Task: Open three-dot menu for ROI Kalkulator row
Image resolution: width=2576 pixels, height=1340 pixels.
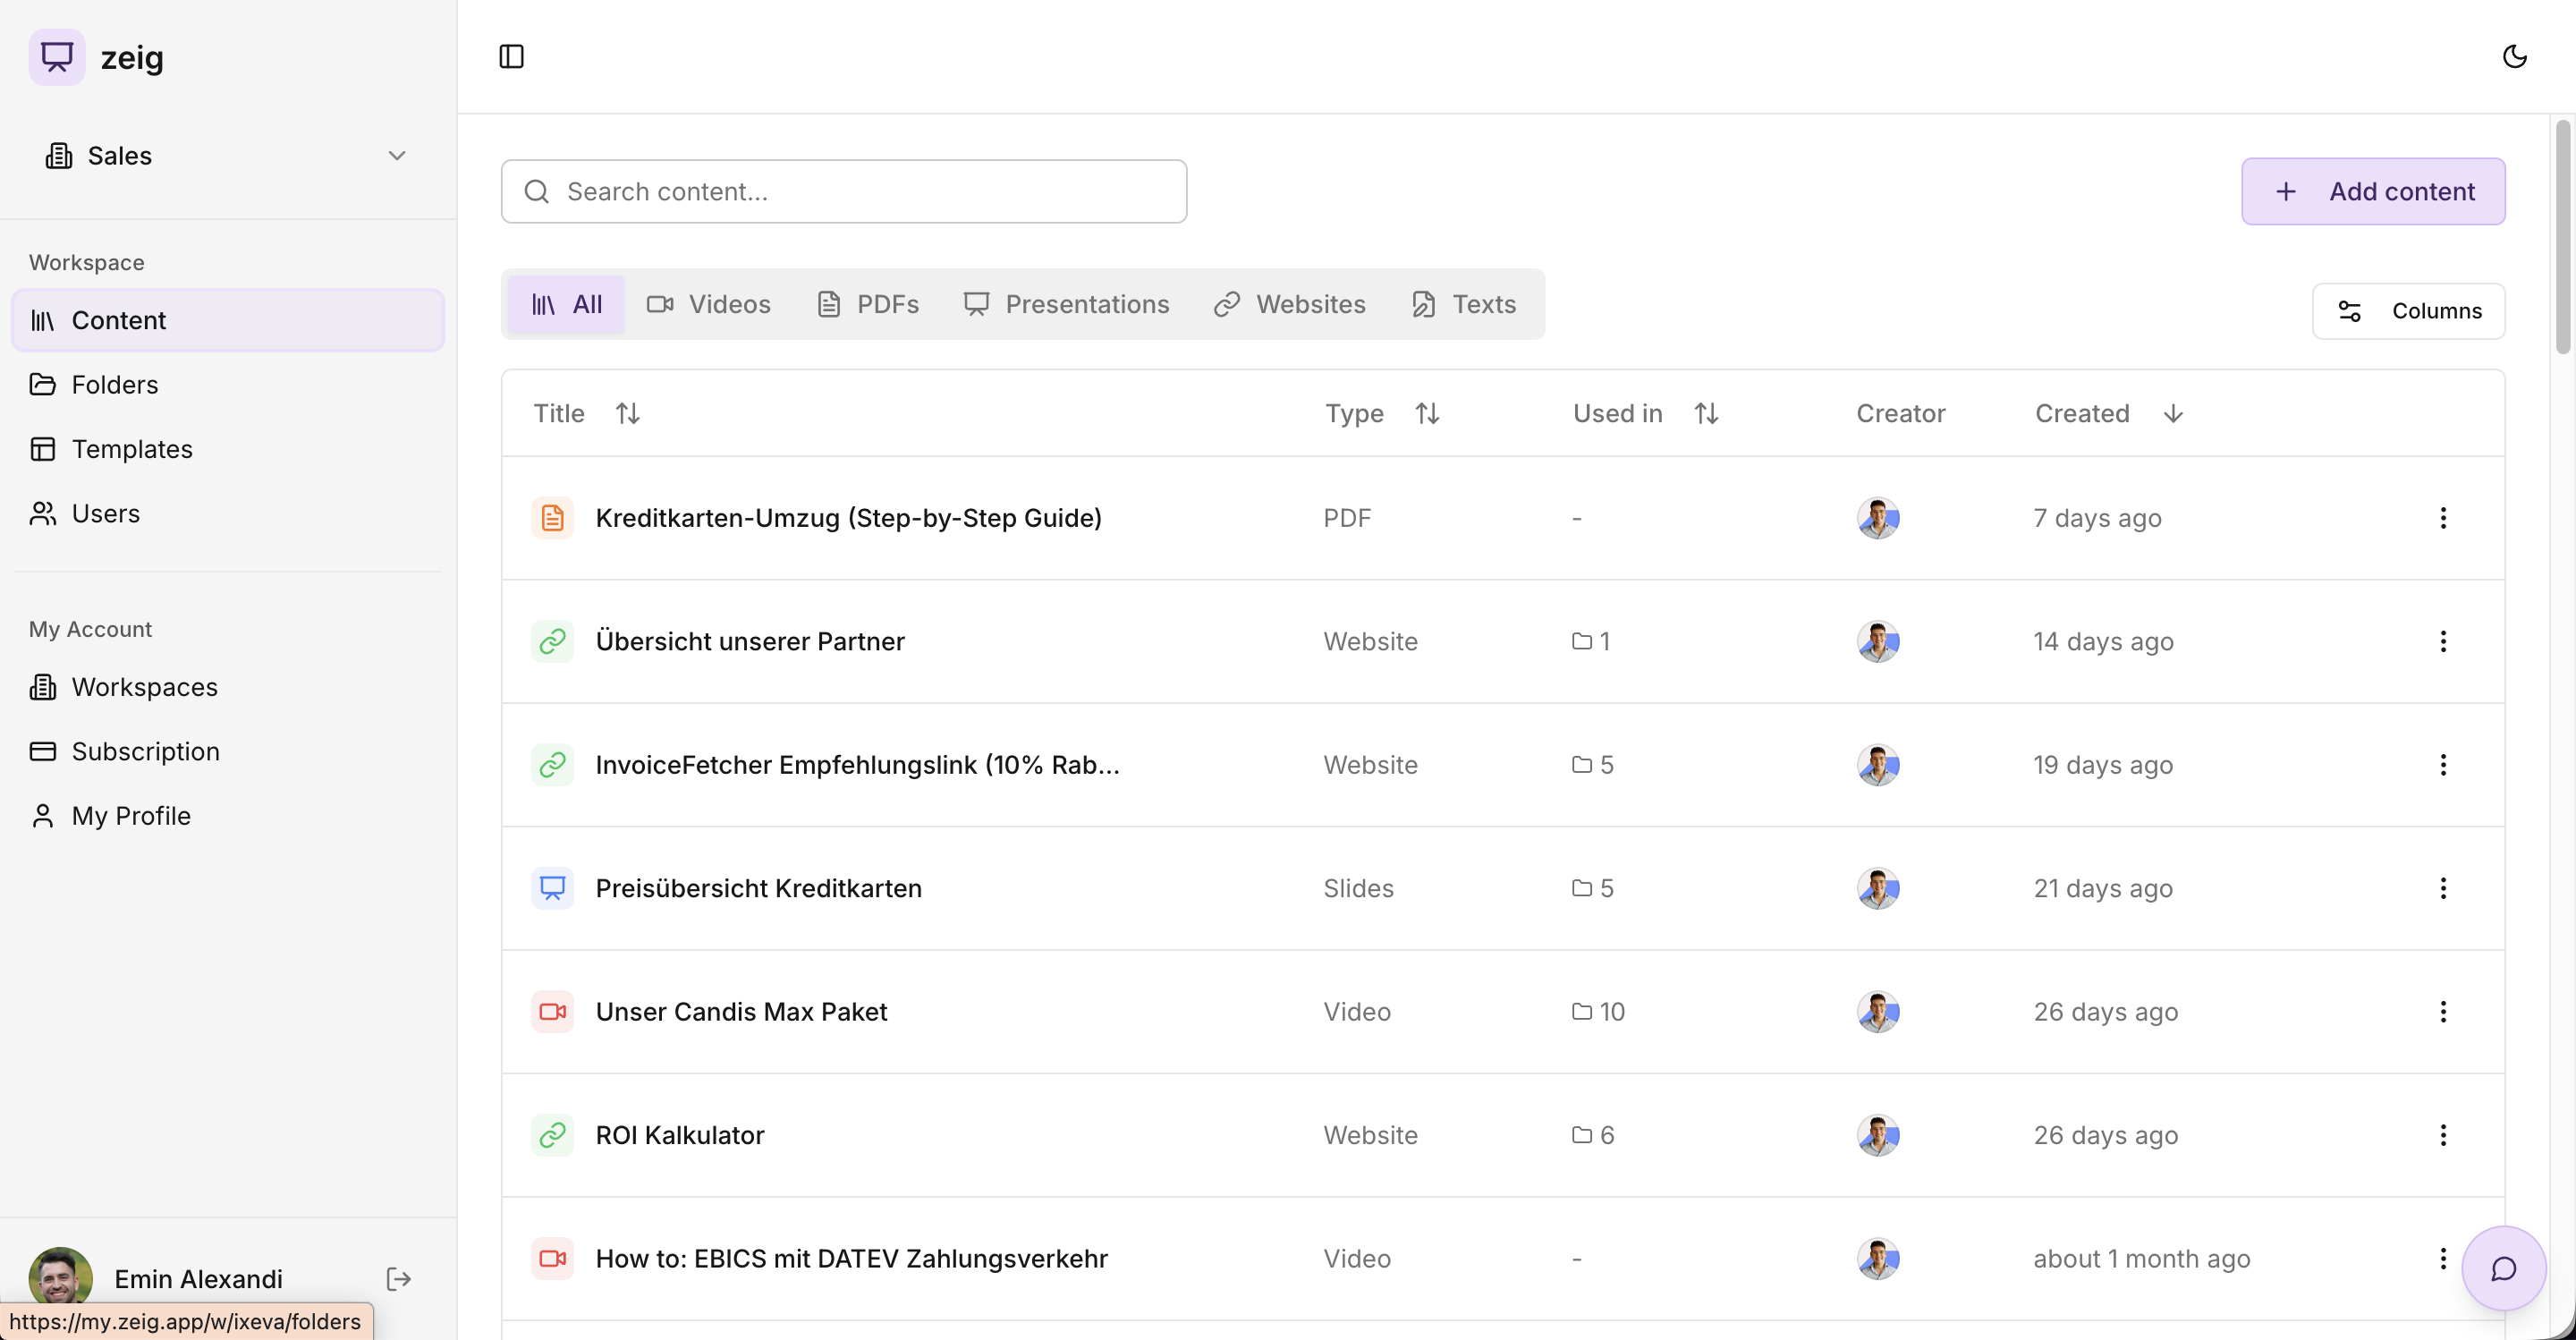Action: (x=2442, y=1135)
